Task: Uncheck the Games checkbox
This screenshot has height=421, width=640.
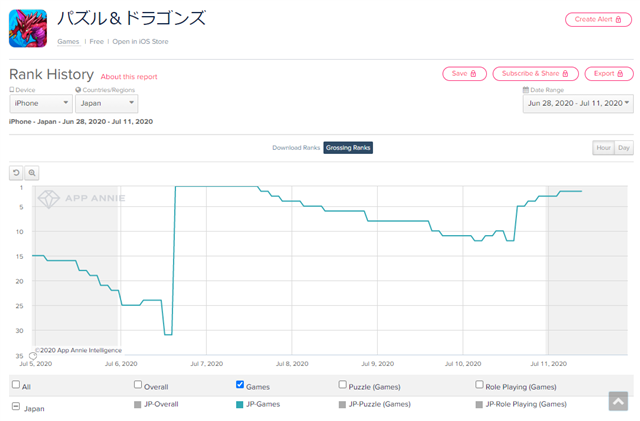Action: (240, 385)
